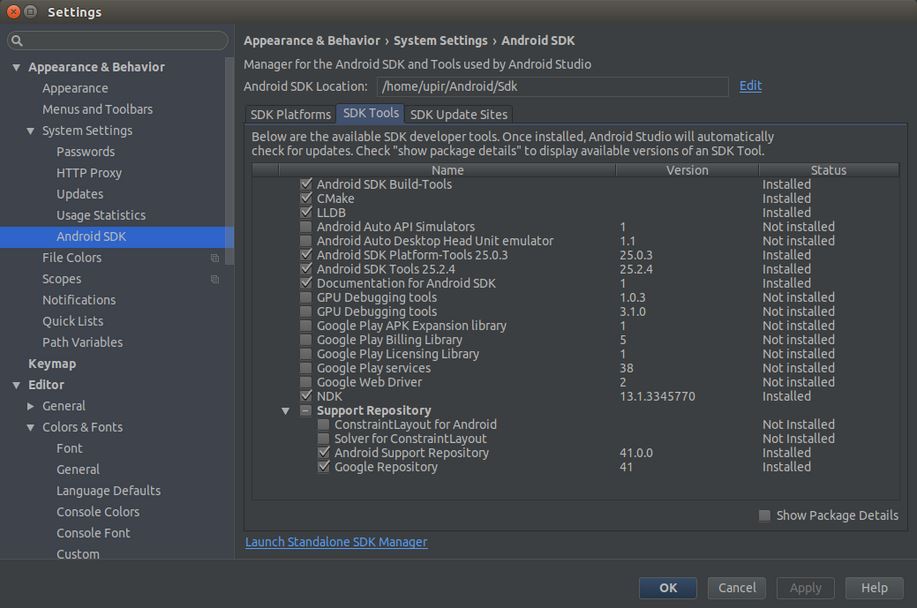Check Solver for ConstraintLayout
Screen dimensions: 917x608
point(323,438)
